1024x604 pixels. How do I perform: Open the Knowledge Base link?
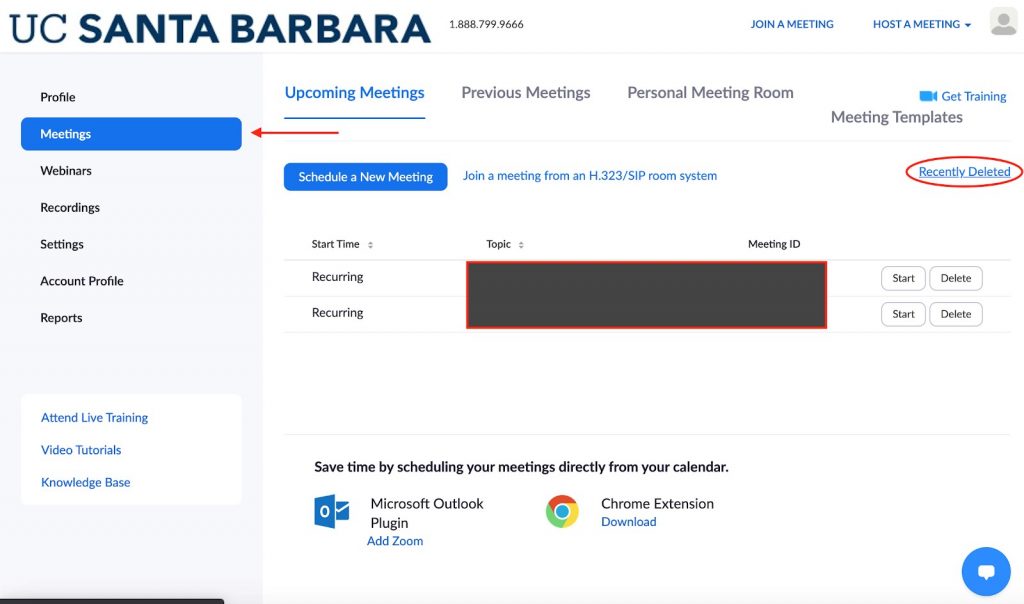pos(86,483)
